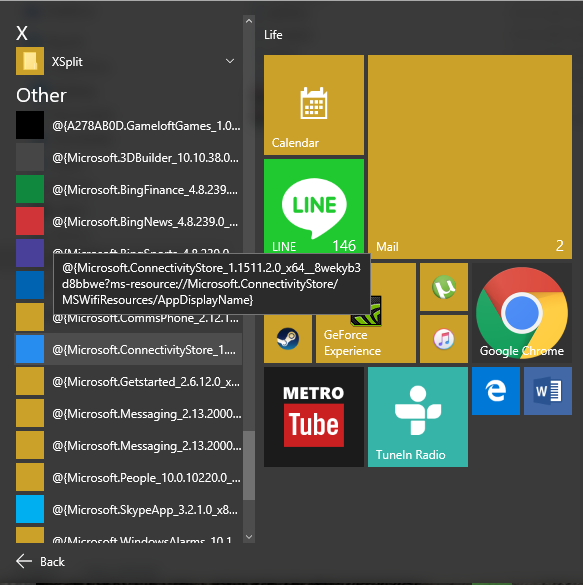The image size is (583, 585).
Task: Click the Getstarted app icon
Action: [30, 381]
